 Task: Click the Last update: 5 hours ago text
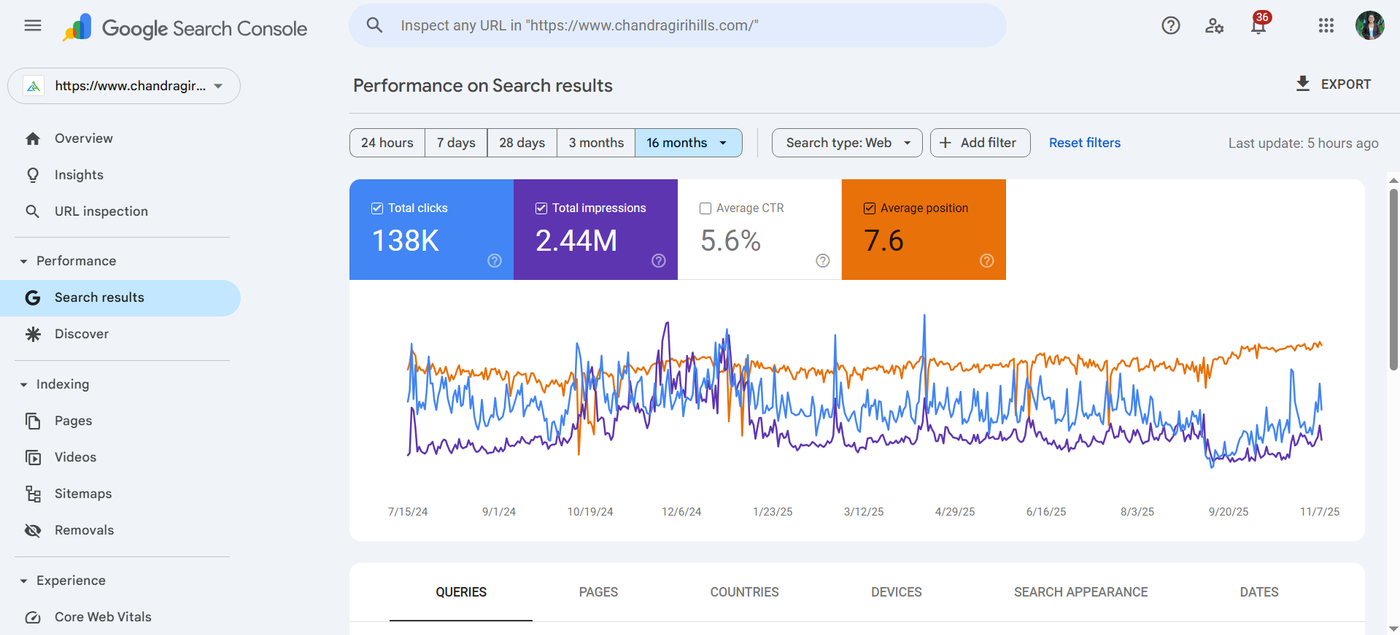click(x=1303, y=143)
